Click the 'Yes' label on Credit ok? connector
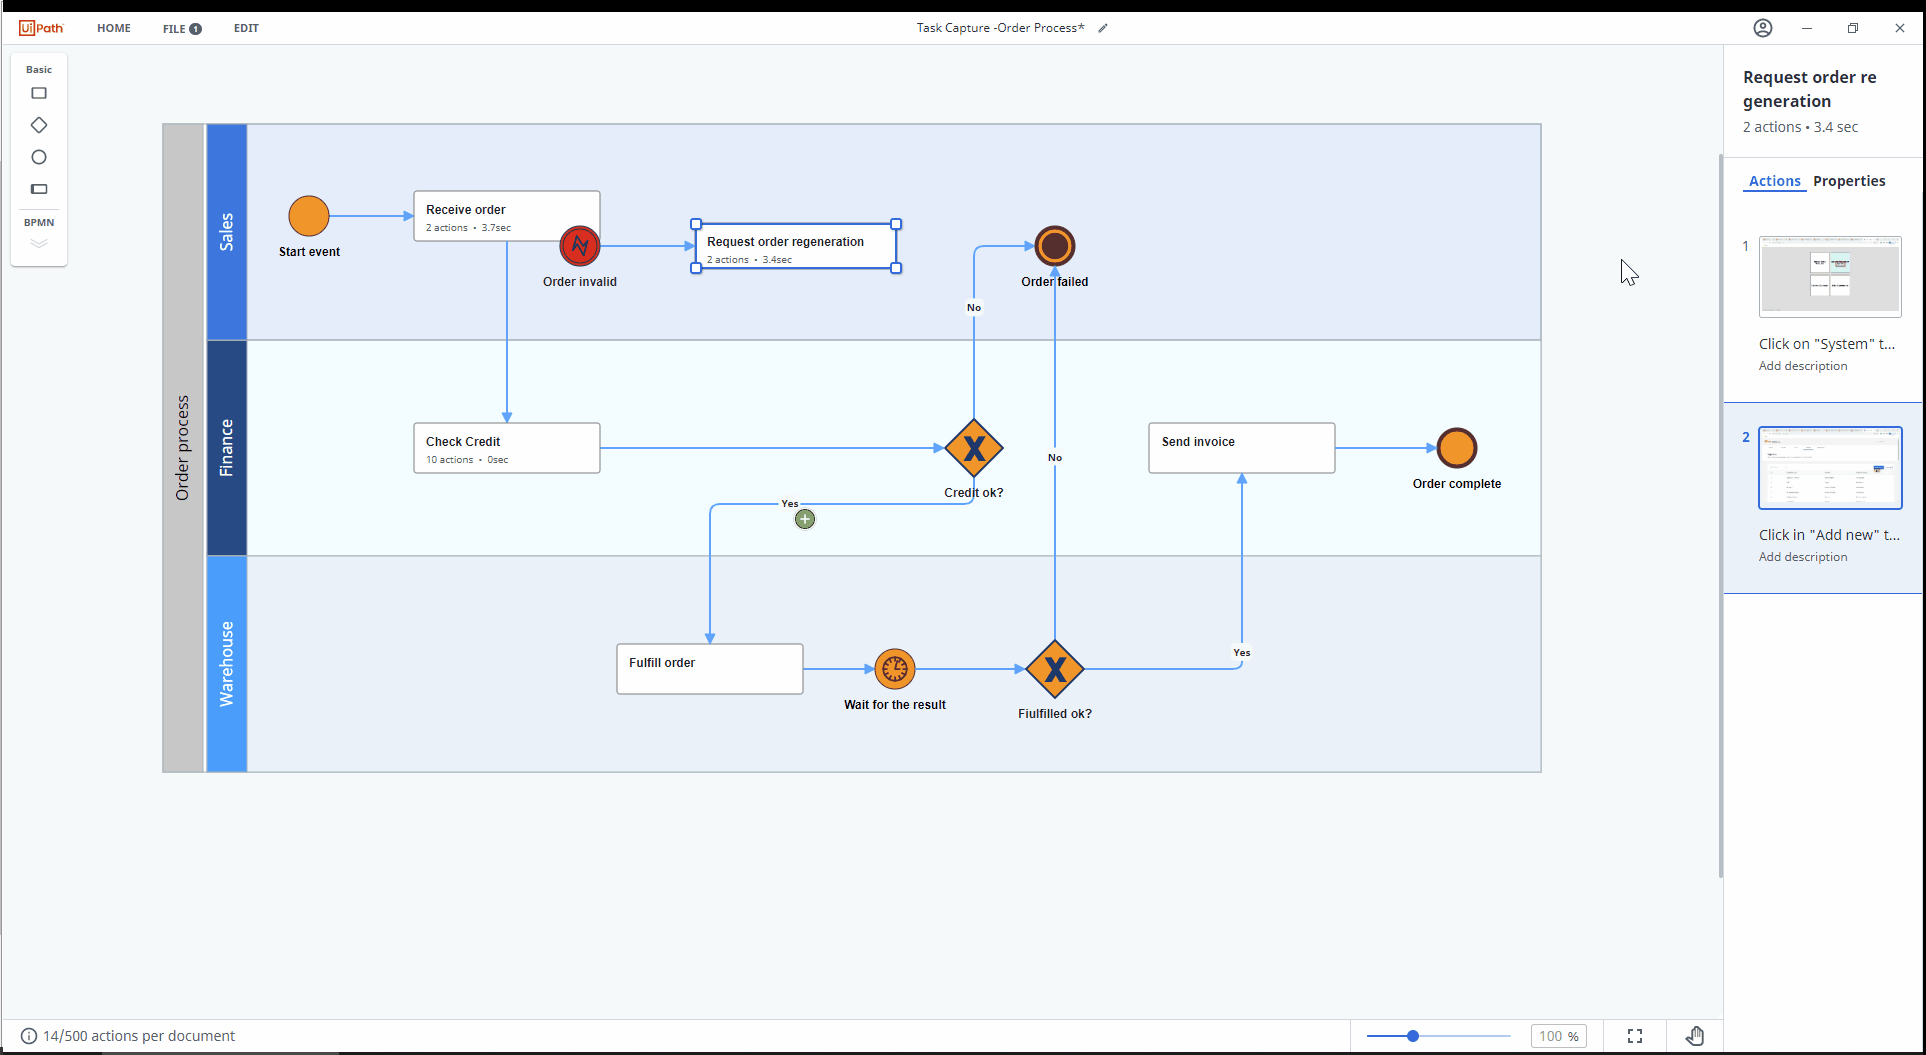This screenshot has height=1055, width=1926. (x=790, y=504)
